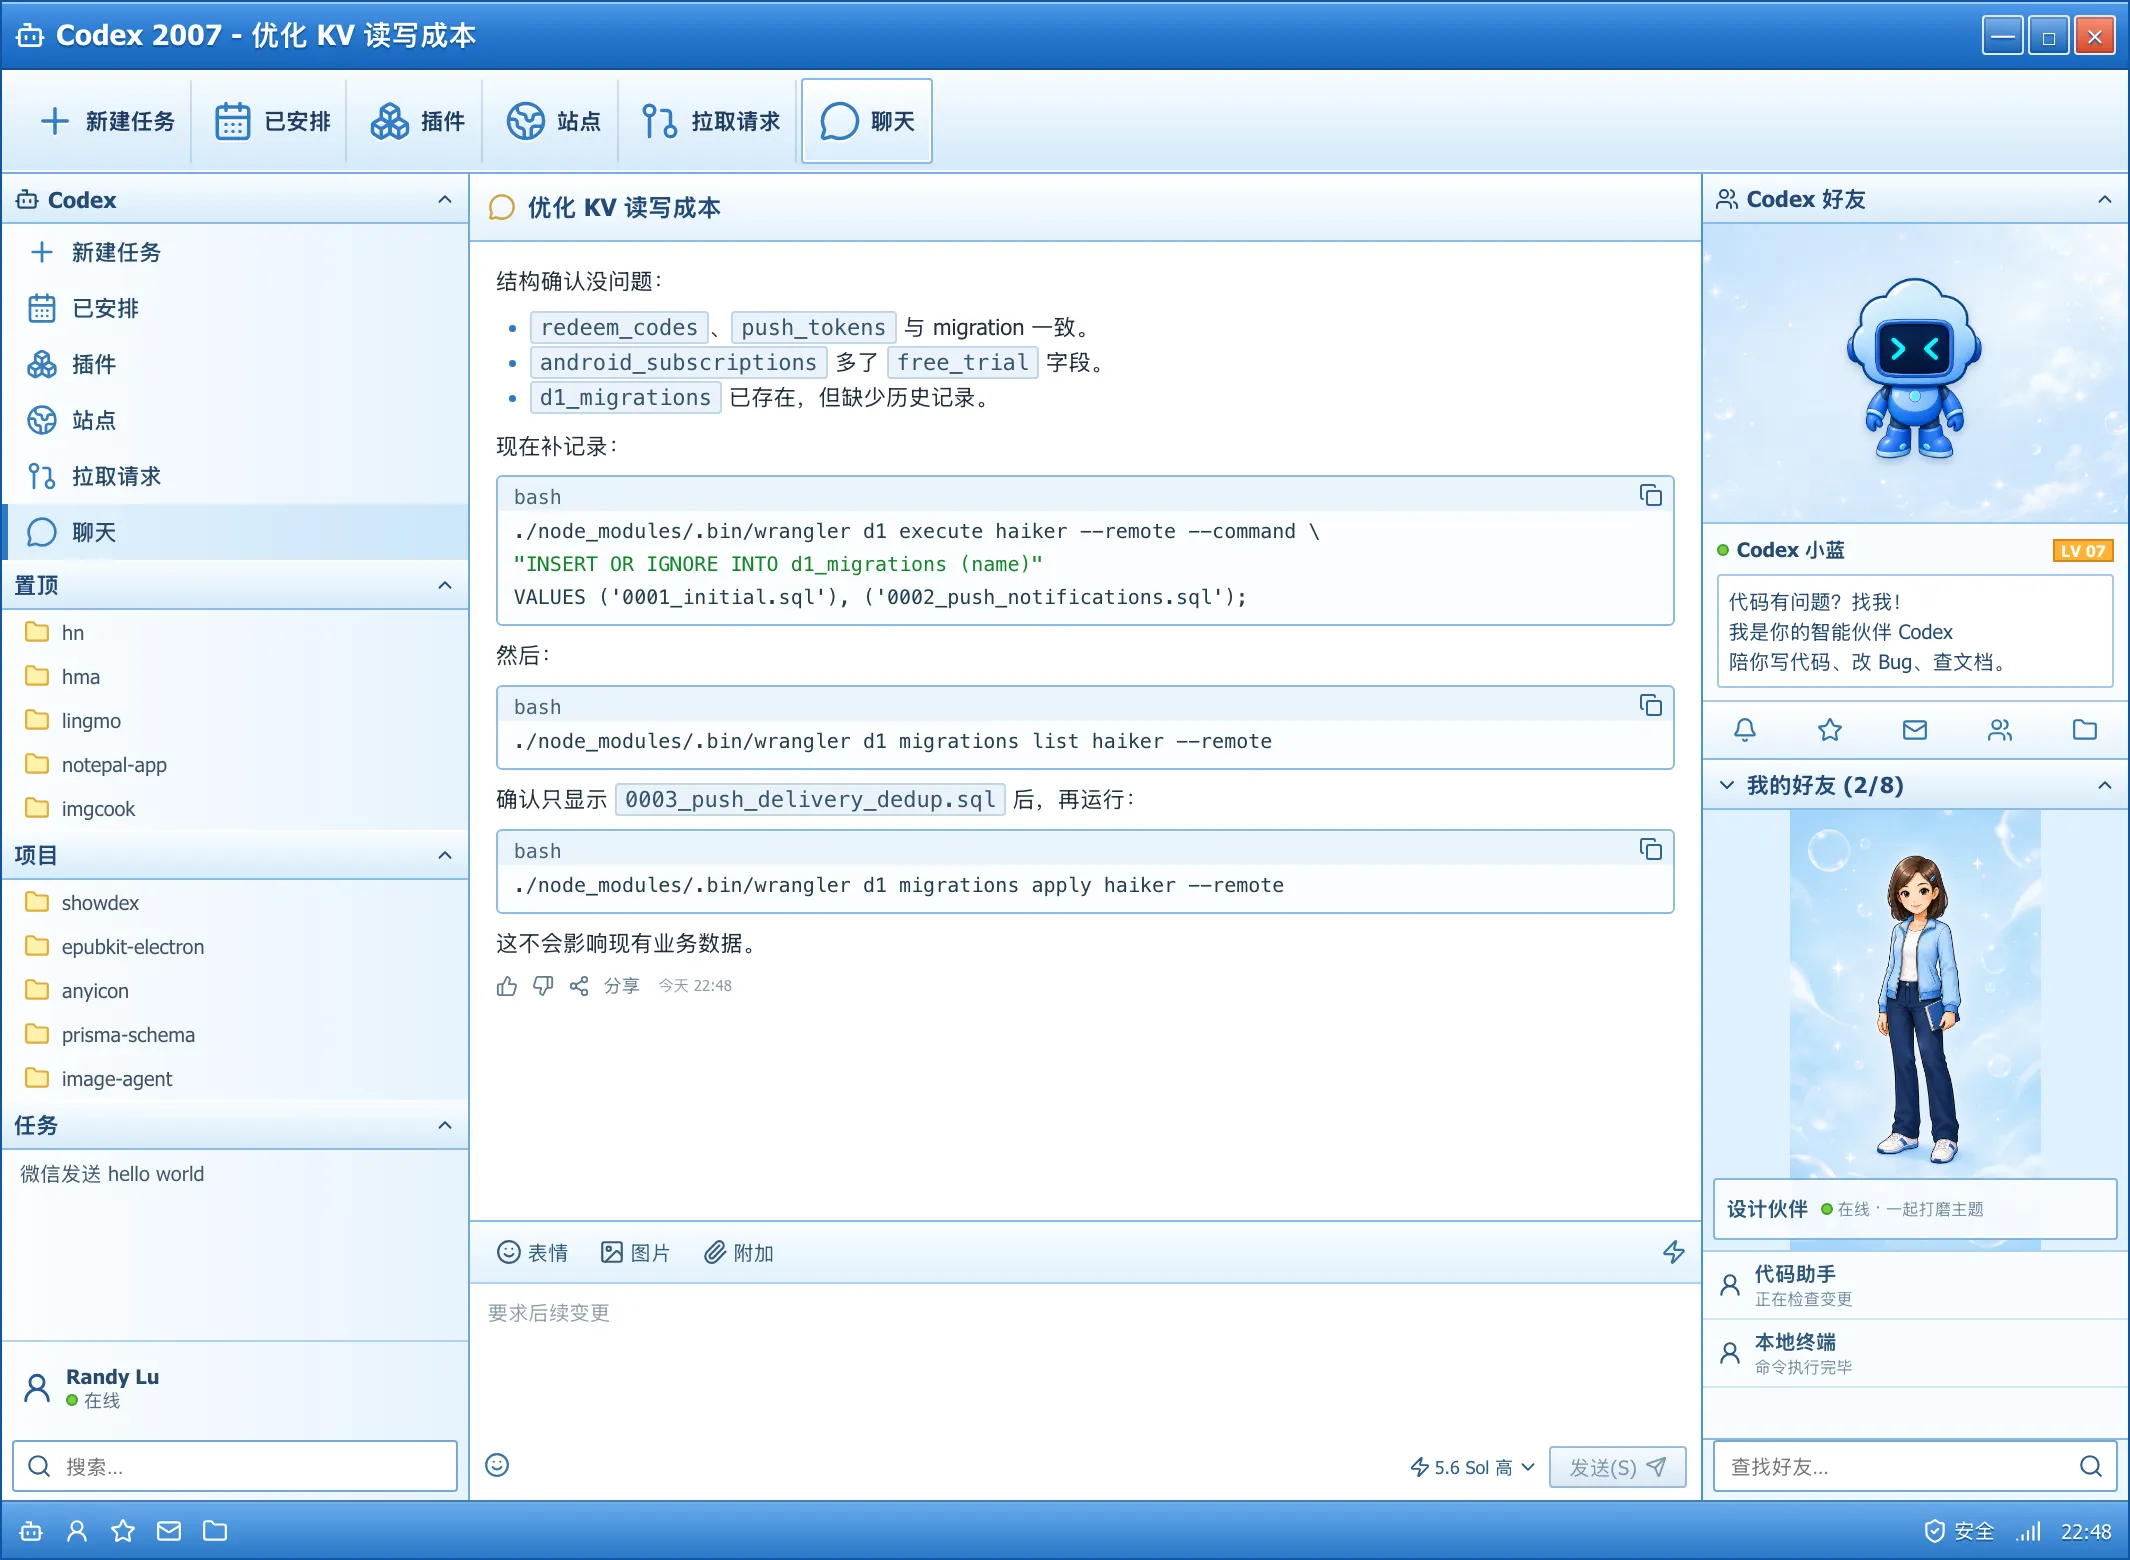The height and width of the screenshot is (1560, 2130).
Task: Click the 表情 emoji button
Action: (x=532, y=1252)
